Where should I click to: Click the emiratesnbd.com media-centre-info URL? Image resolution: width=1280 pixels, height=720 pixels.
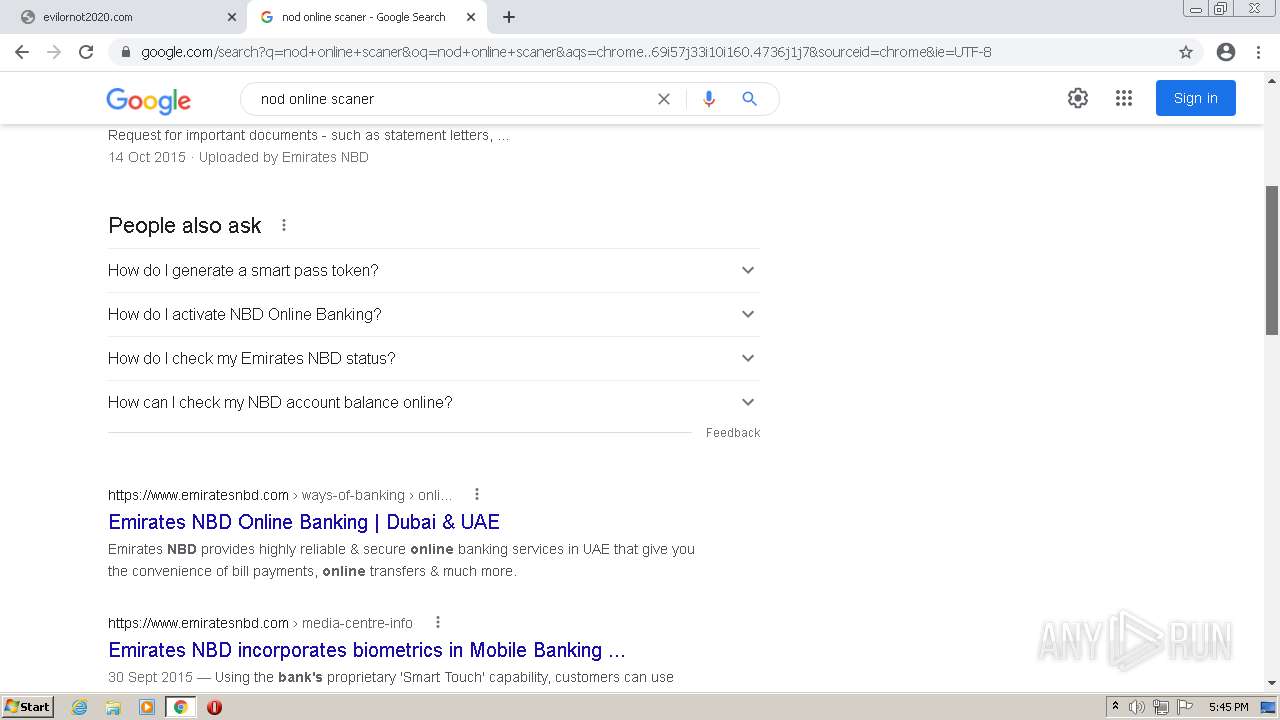(x=260, y=623)
